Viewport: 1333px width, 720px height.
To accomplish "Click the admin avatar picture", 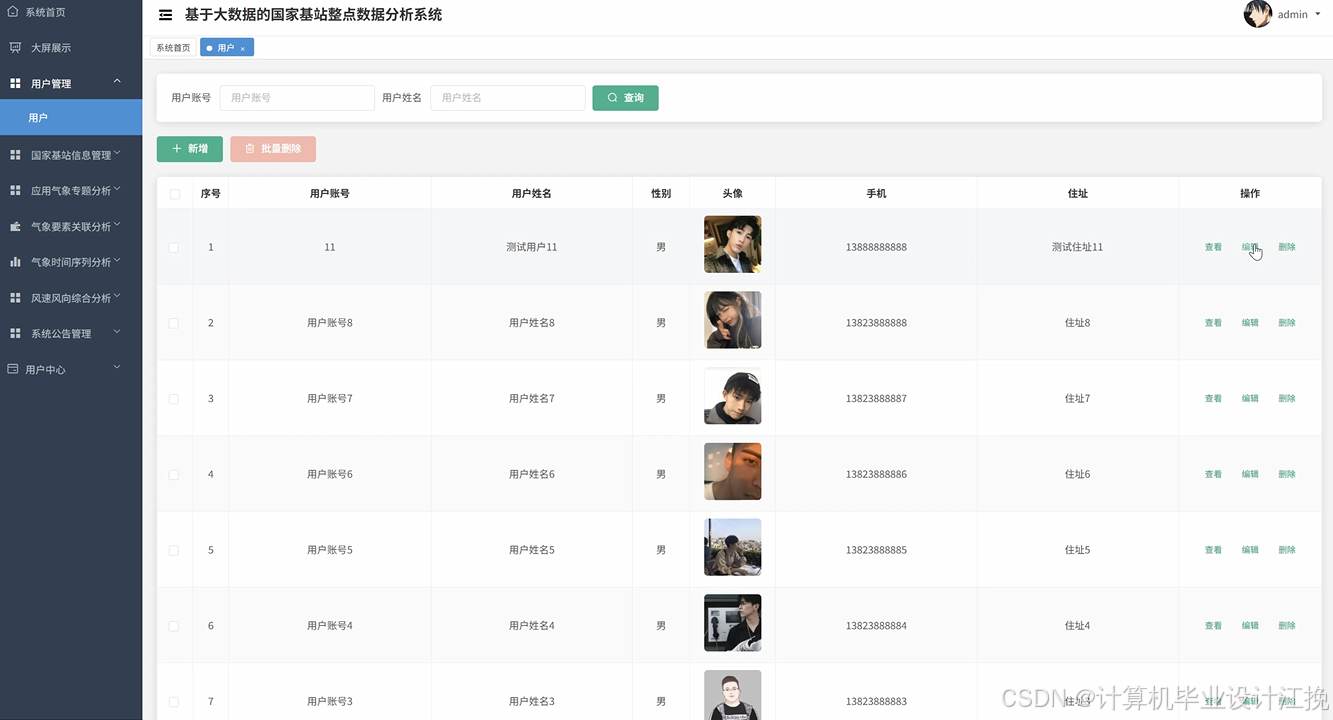I will pos(1257,14).
